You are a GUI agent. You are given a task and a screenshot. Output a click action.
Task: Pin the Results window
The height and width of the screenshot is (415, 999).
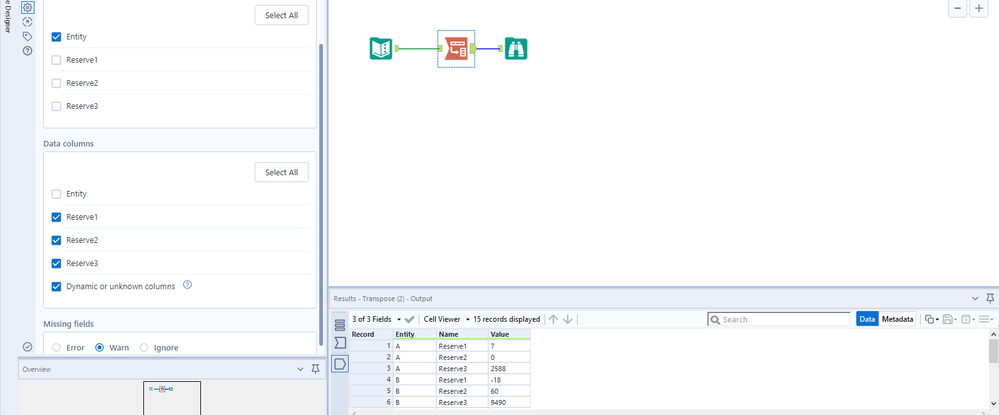click(x=989, y=298)
